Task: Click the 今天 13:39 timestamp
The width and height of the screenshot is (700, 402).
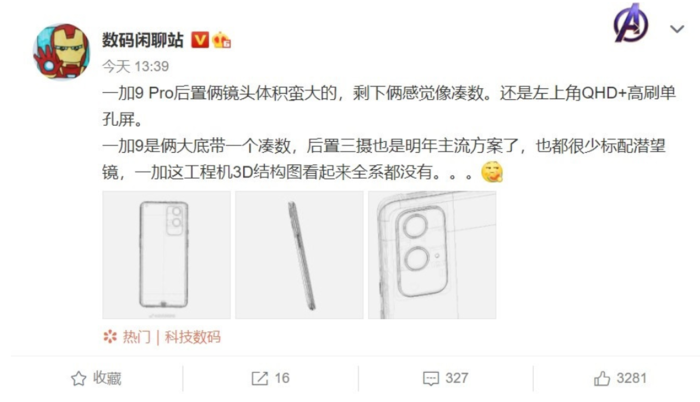Action: 136,67
